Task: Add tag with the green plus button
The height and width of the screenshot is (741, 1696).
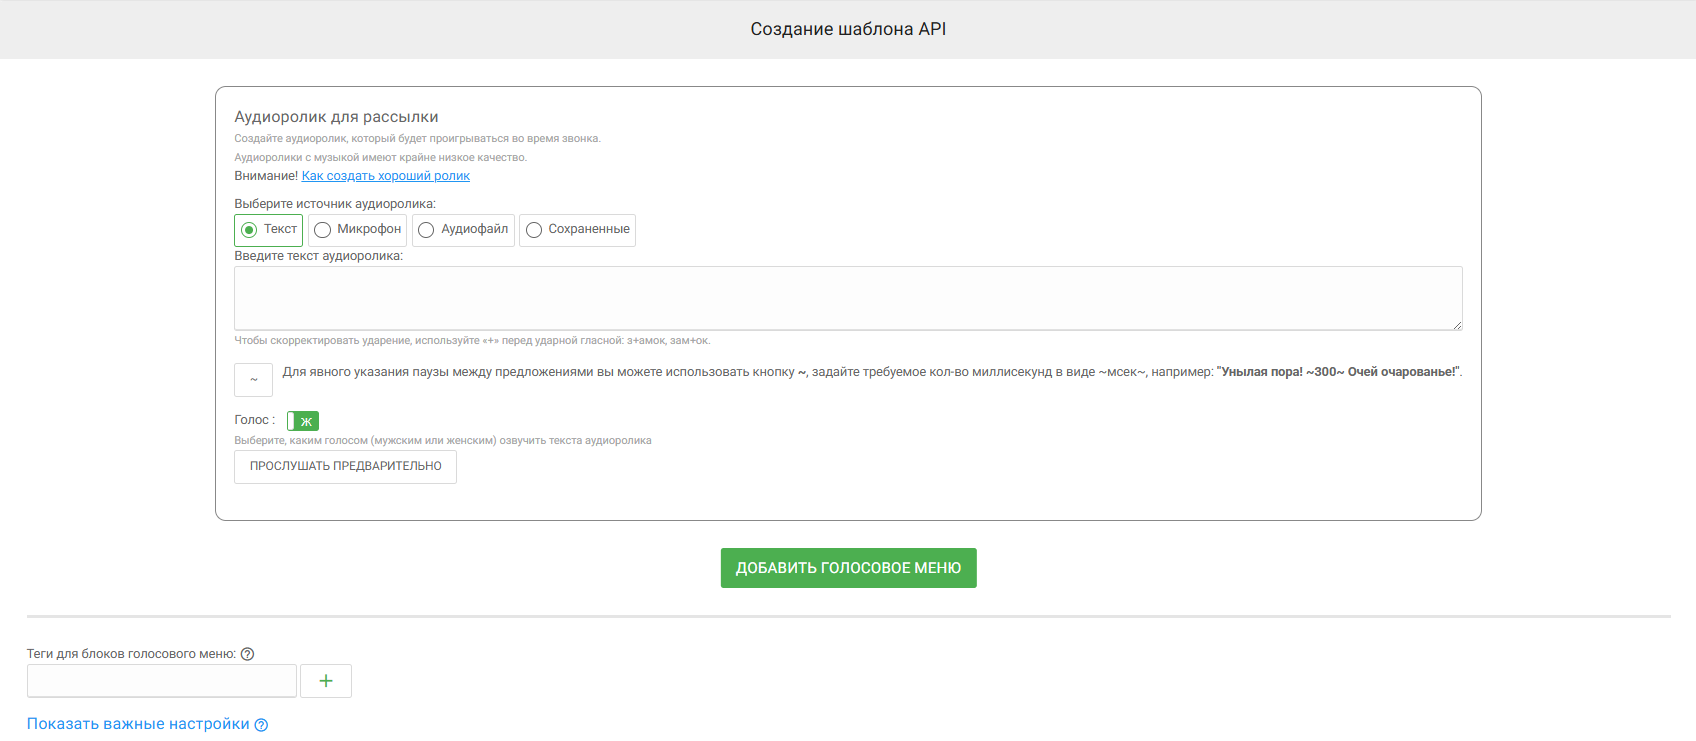Action: [x=326, y=681]
